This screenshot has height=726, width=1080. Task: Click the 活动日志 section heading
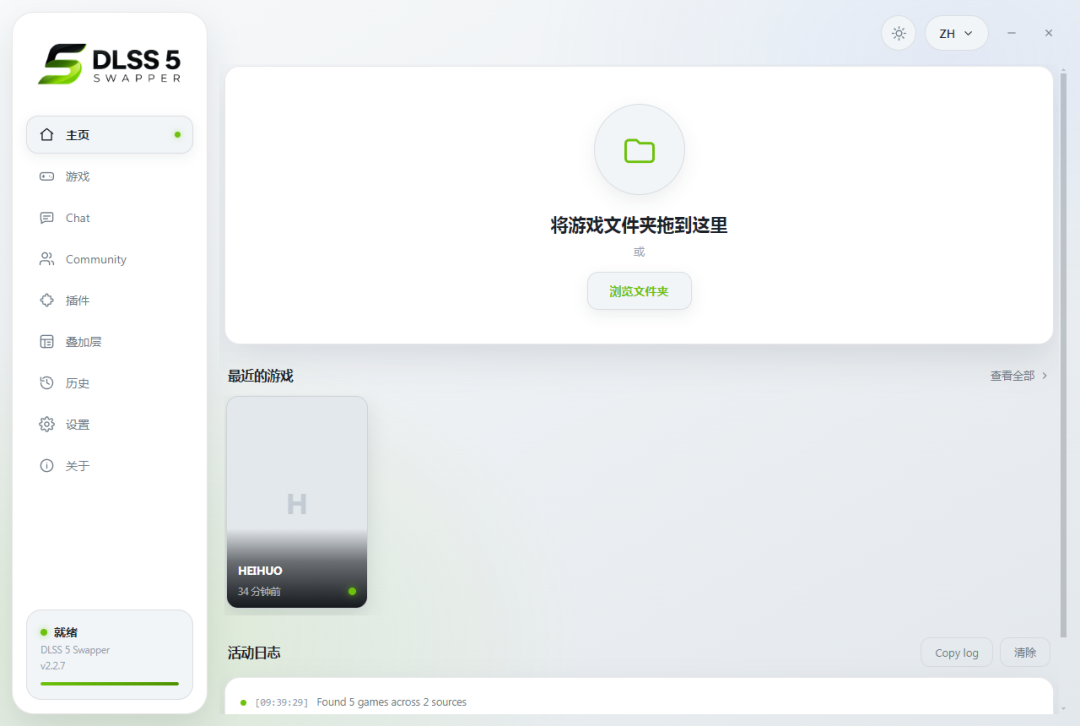click(253, 652)
